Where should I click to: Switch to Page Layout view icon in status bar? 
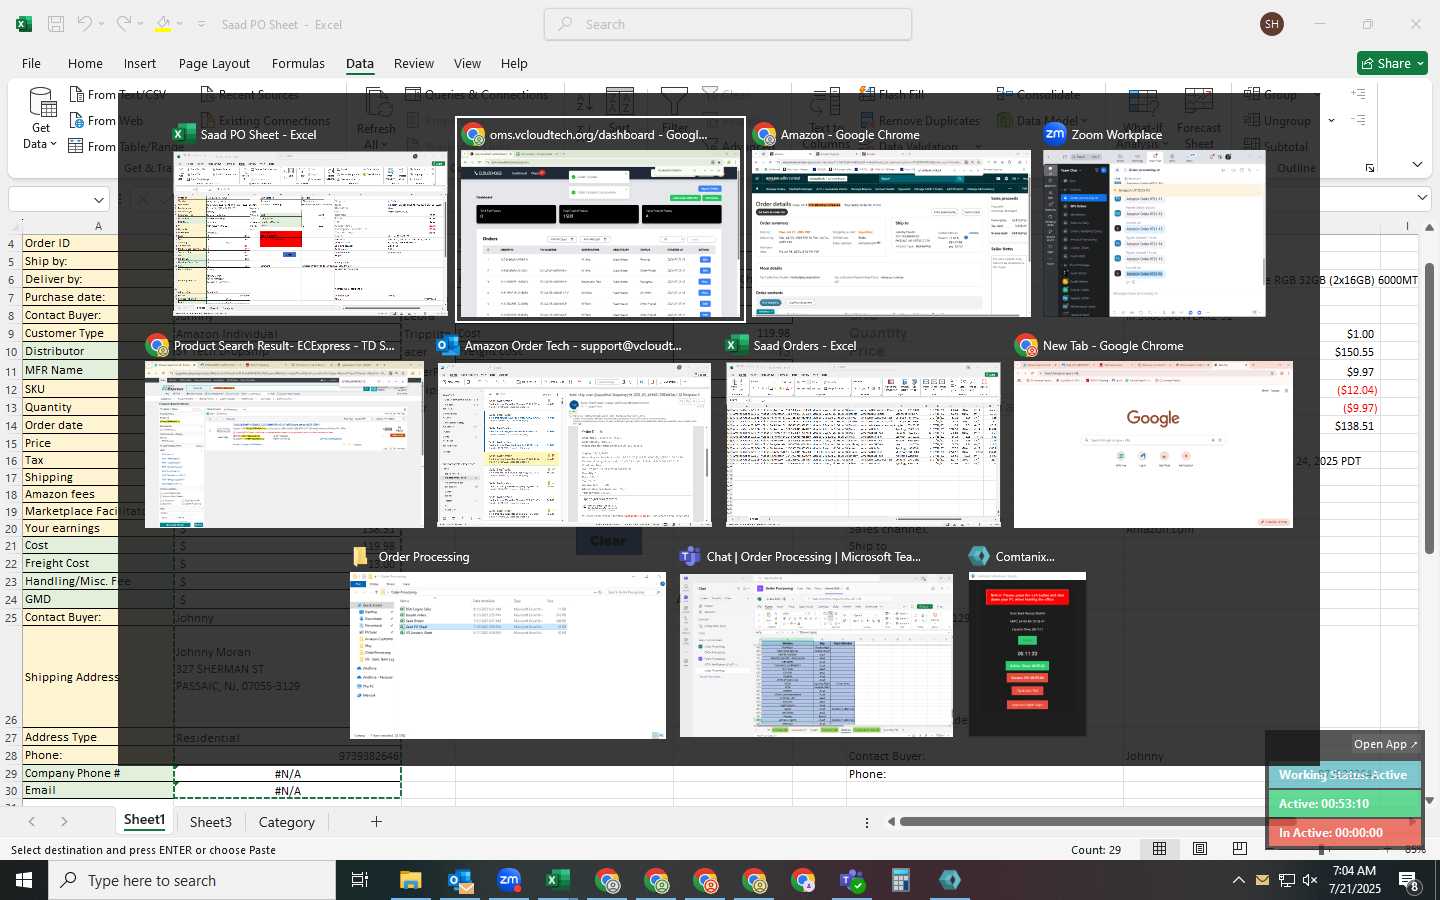coord(1199,849)
